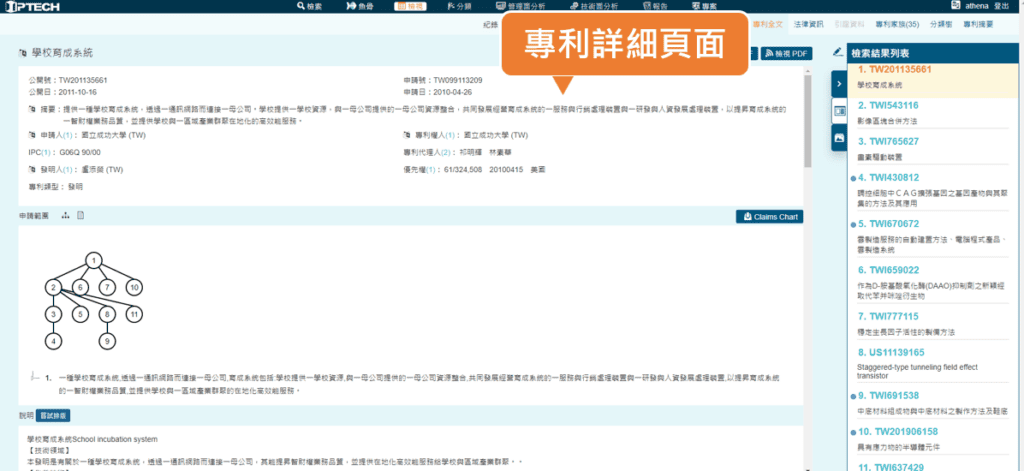This screenshot has width=1024, height=471.
Task: Select result US11139165 in results list
Action: [x=897, y=352]
